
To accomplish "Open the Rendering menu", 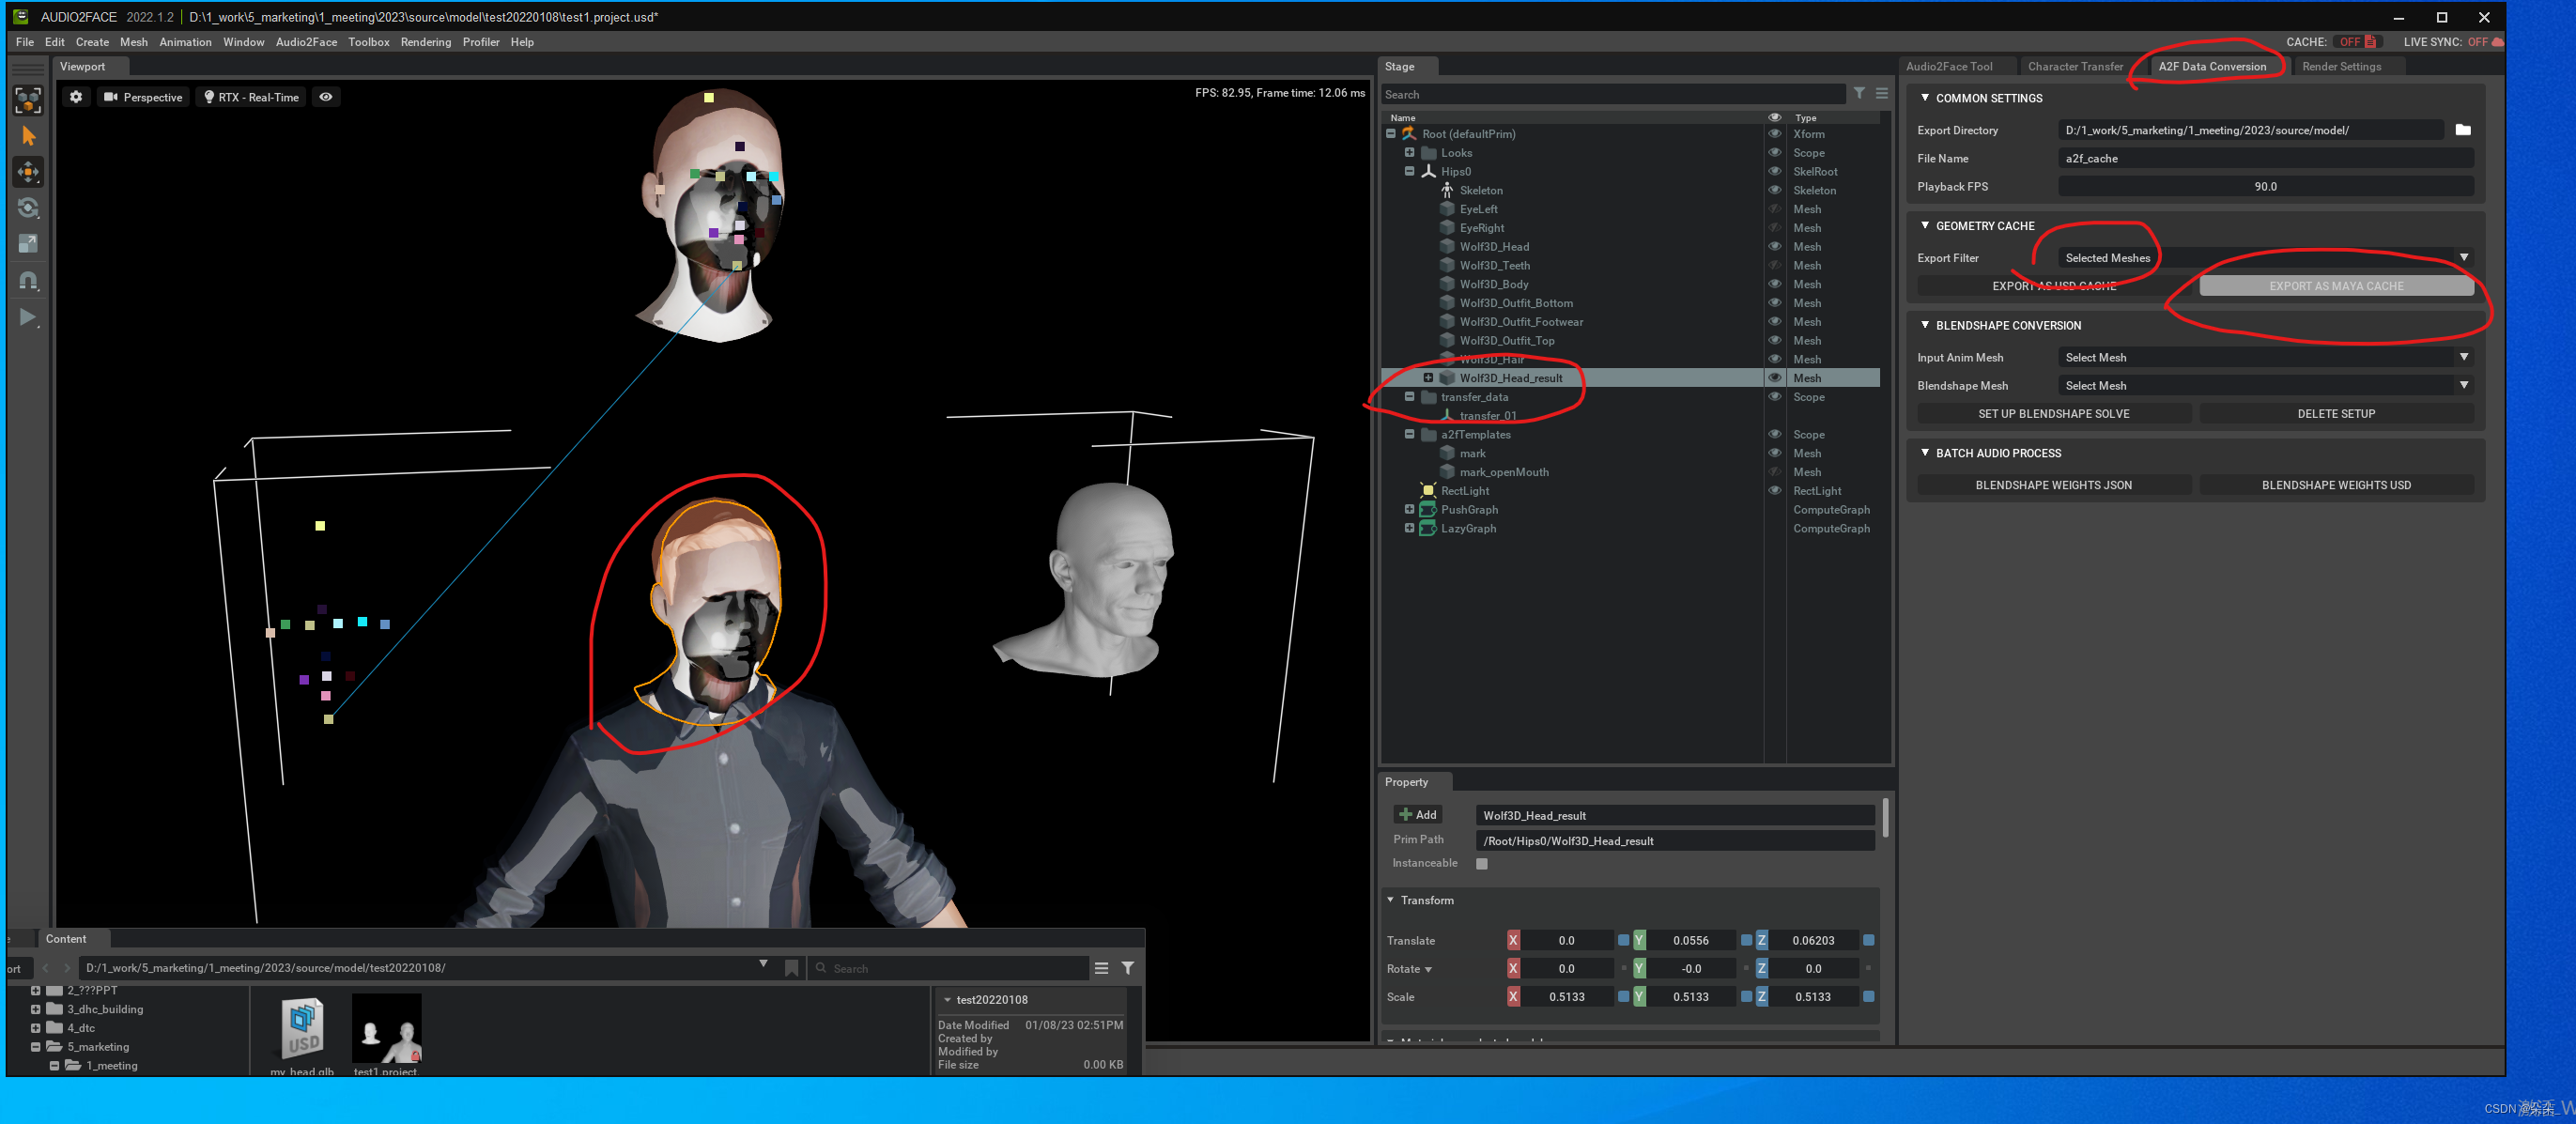I will [426, 42].
